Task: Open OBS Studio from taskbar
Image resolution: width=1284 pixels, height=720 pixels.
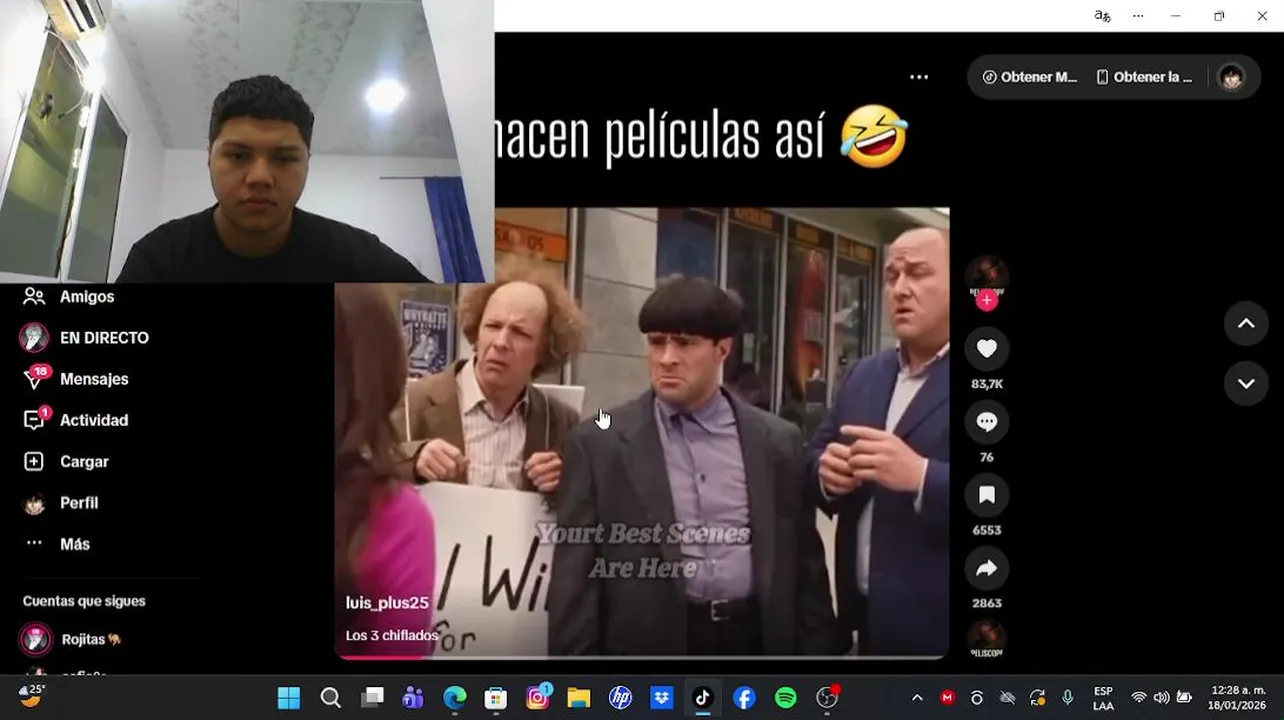Action: pyautogui.click(x=828, y=698)
